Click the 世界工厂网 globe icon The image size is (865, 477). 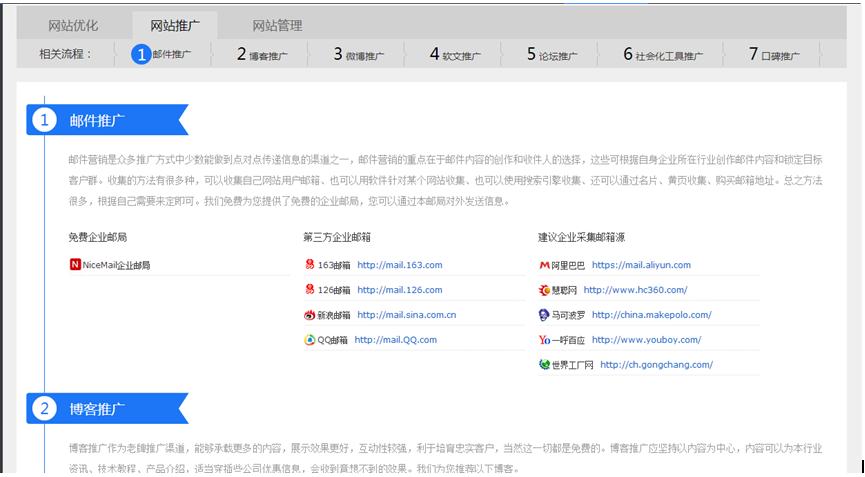click(x=544, y=364)
